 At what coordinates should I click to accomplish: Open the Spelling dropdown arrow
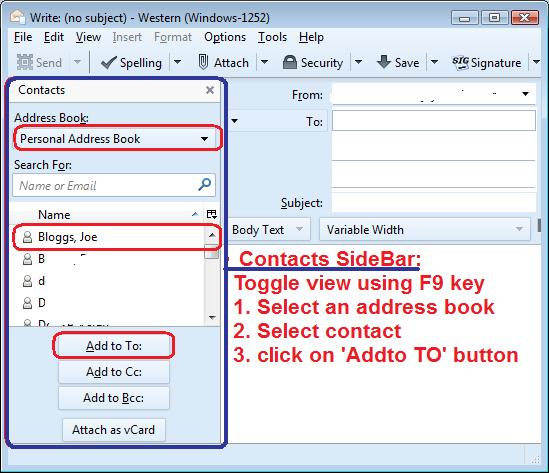pos(178,62)
